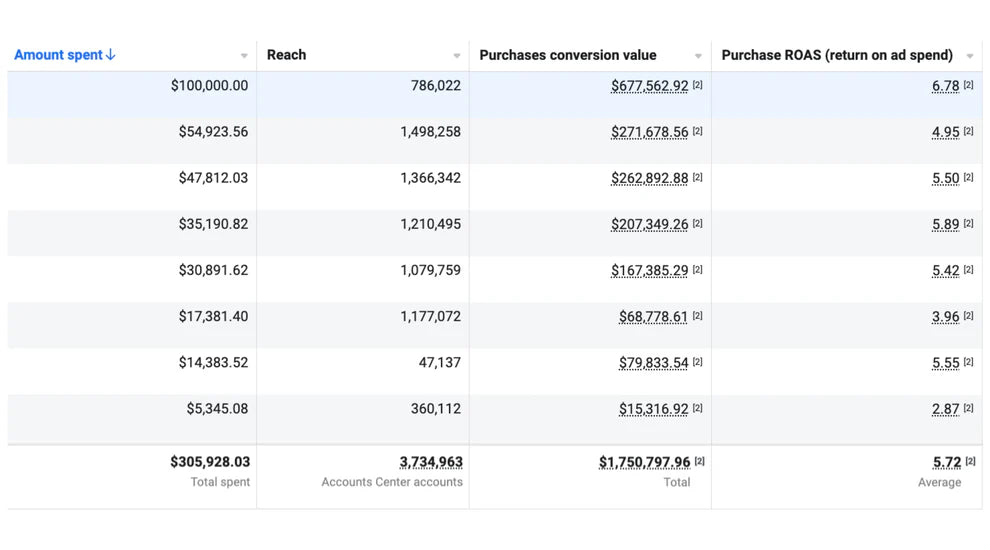
Task: Open the Reach column dropdown arrow
Action: pyautogui.click(x=457, y=56)
